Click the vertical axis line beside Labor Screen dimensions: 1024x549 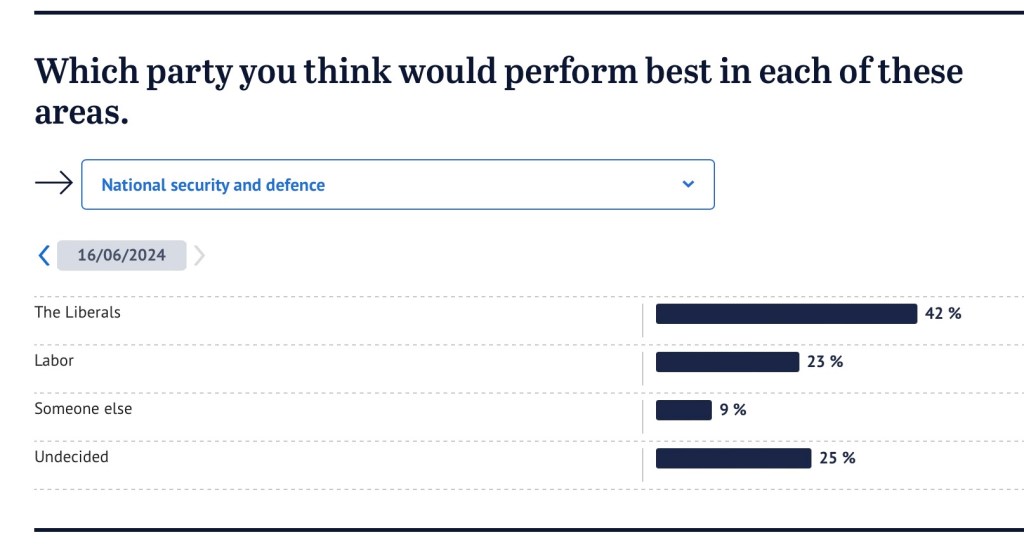click(643, 362)
